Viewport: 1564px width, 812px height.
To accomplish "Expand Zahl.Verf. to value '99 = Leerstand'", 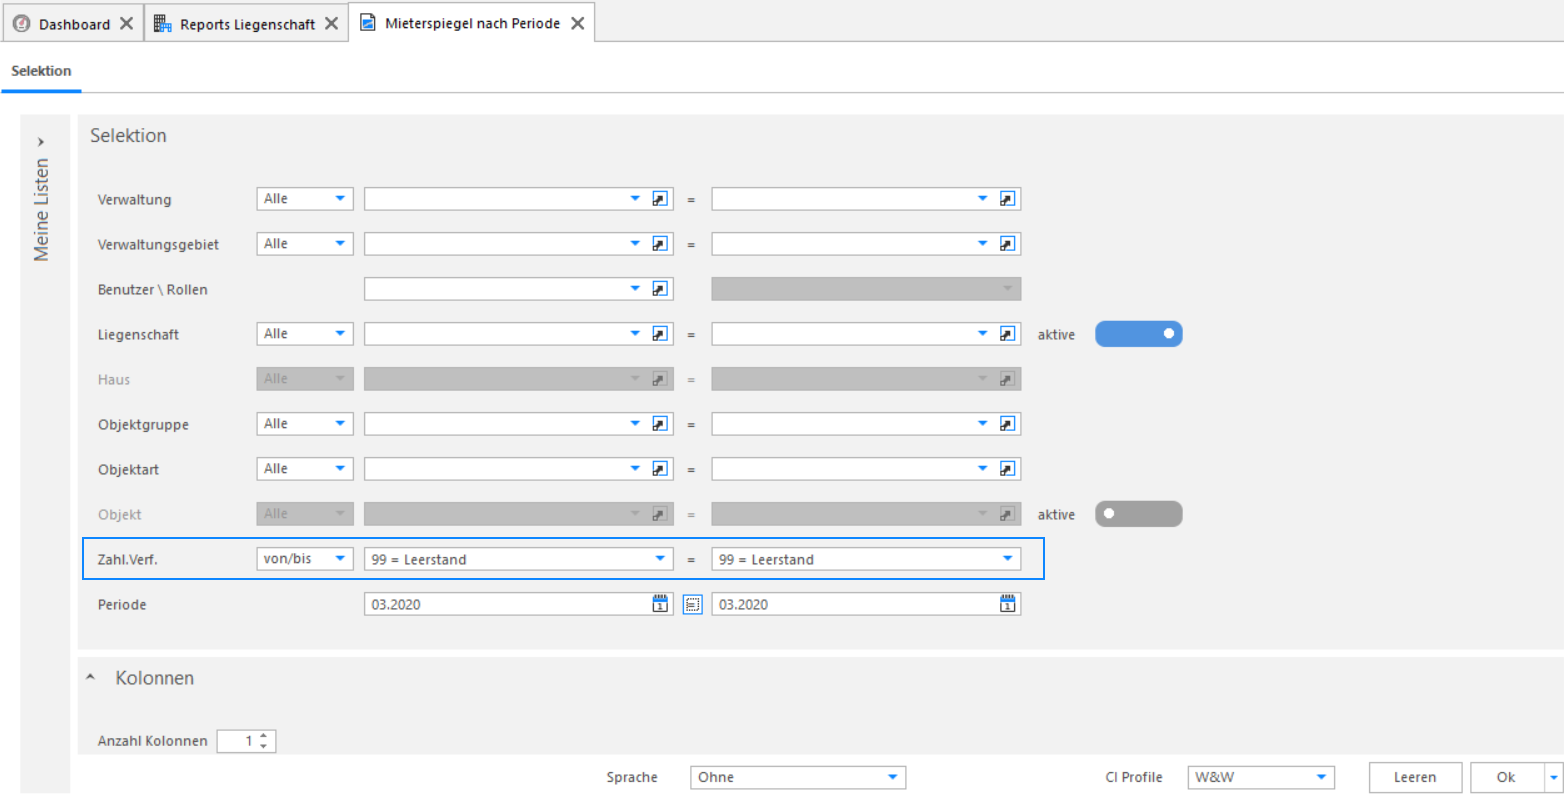I will pos(1007,559).
